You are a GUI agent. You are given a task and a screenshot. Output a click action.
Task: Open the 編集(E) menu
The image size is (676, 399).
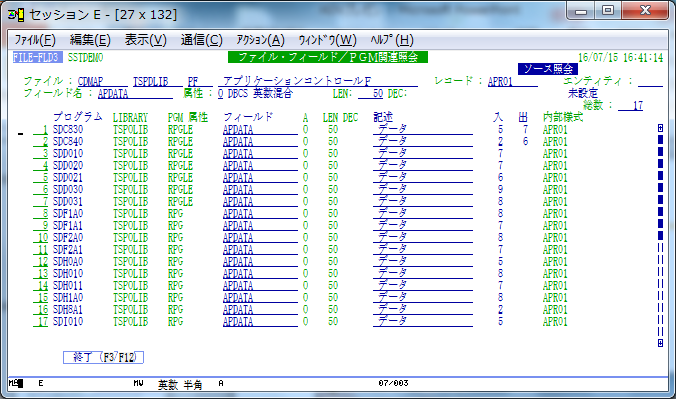point(90,40)
